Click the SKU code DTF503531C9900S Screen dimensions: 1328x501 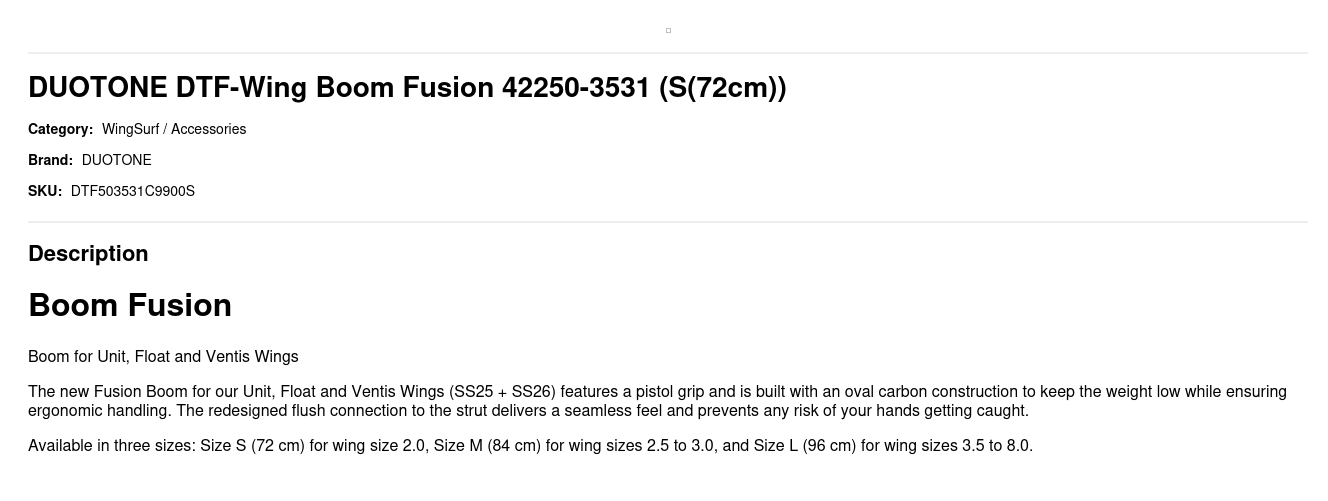click(133, 191)
